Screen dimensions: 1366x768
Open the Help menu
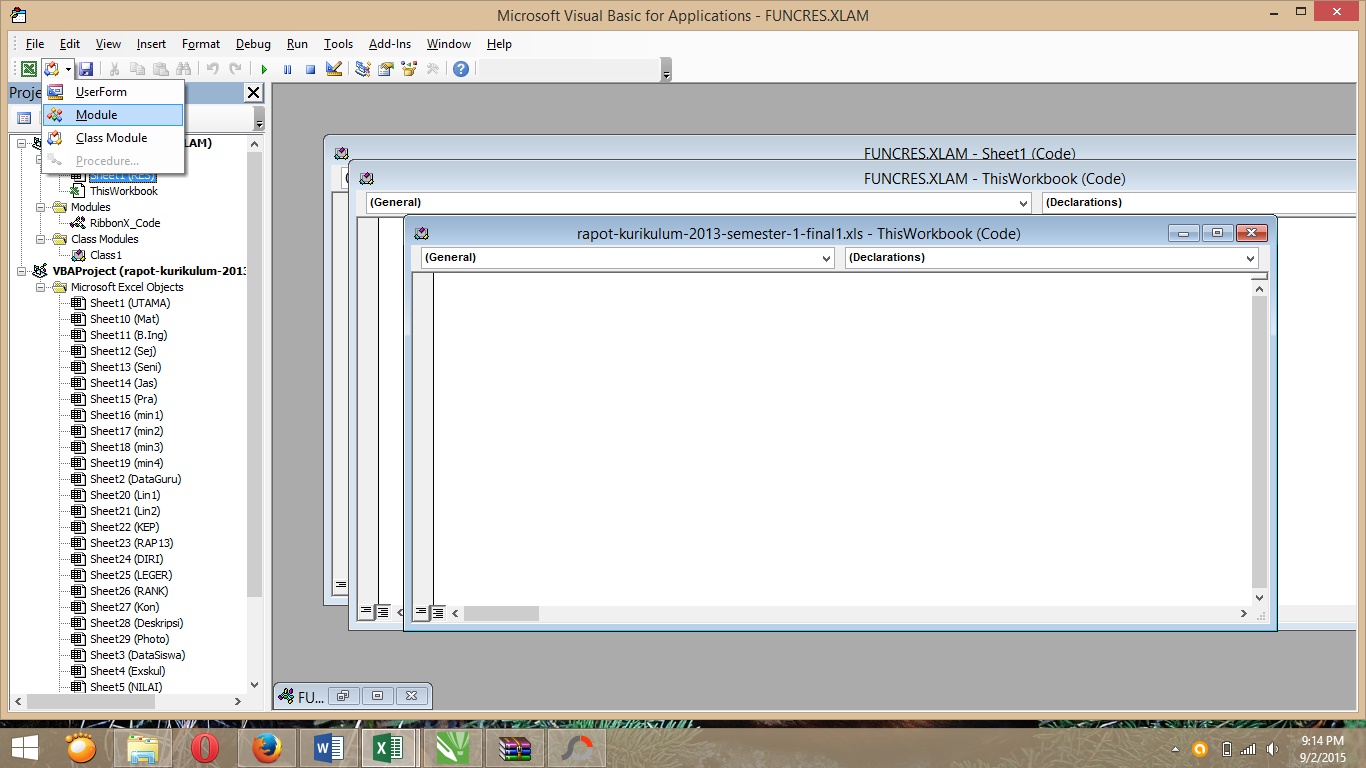point(499,44)
